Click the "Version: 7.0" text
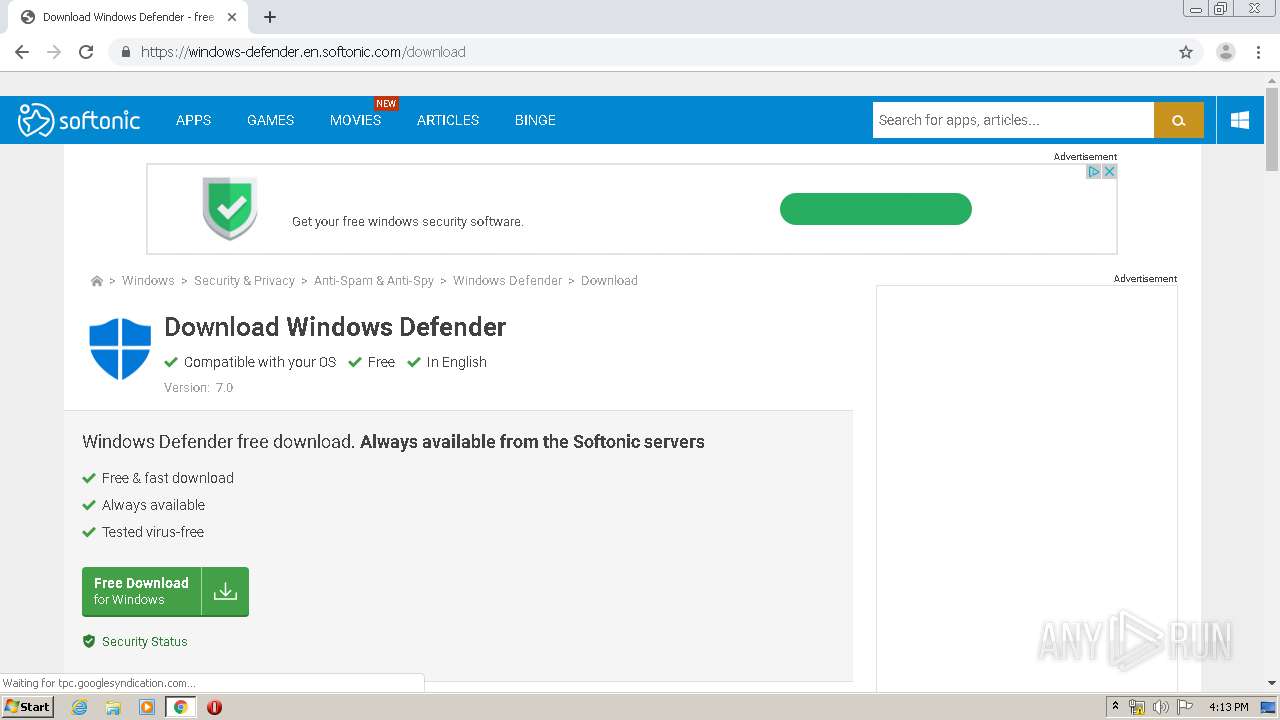This screenshot has width=1280, height=720. coord(198,388)
